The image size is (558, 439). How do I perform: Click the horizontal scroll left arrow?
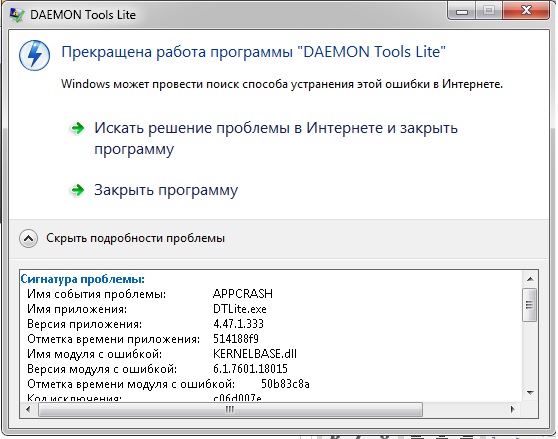coord(28,409)
